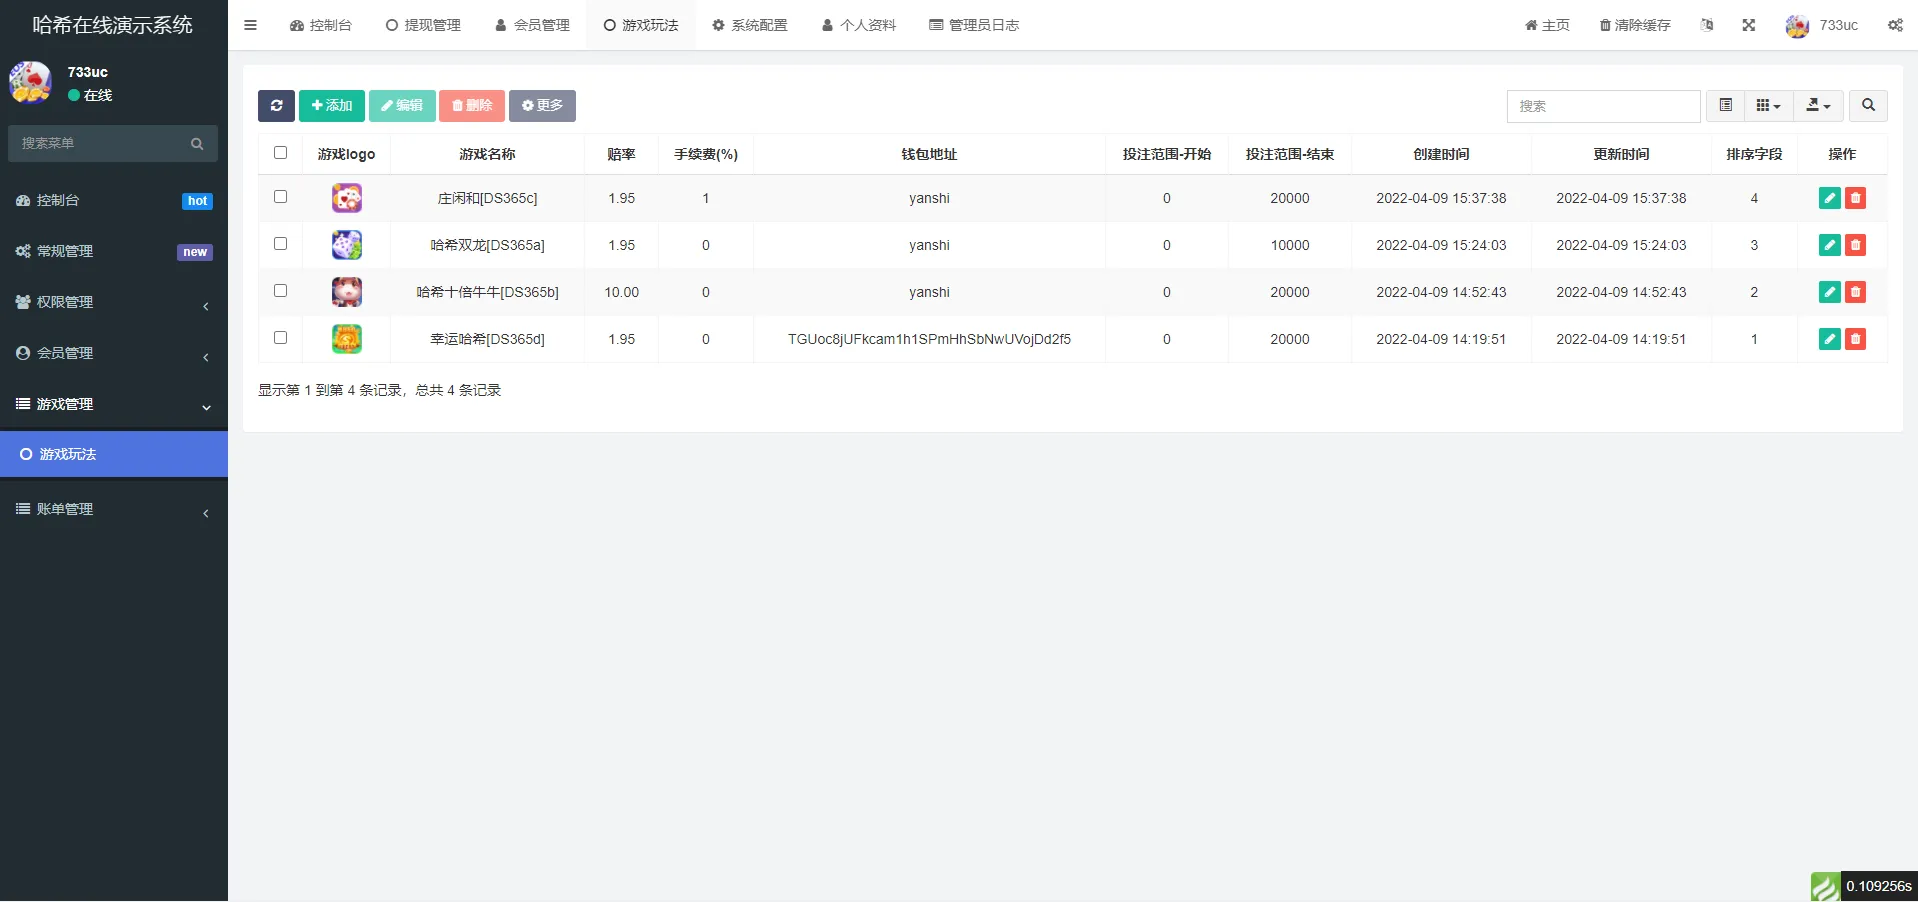Sort by 创建时间 column header
This screenshot has width=1918, height=902.
point(1441,154)
